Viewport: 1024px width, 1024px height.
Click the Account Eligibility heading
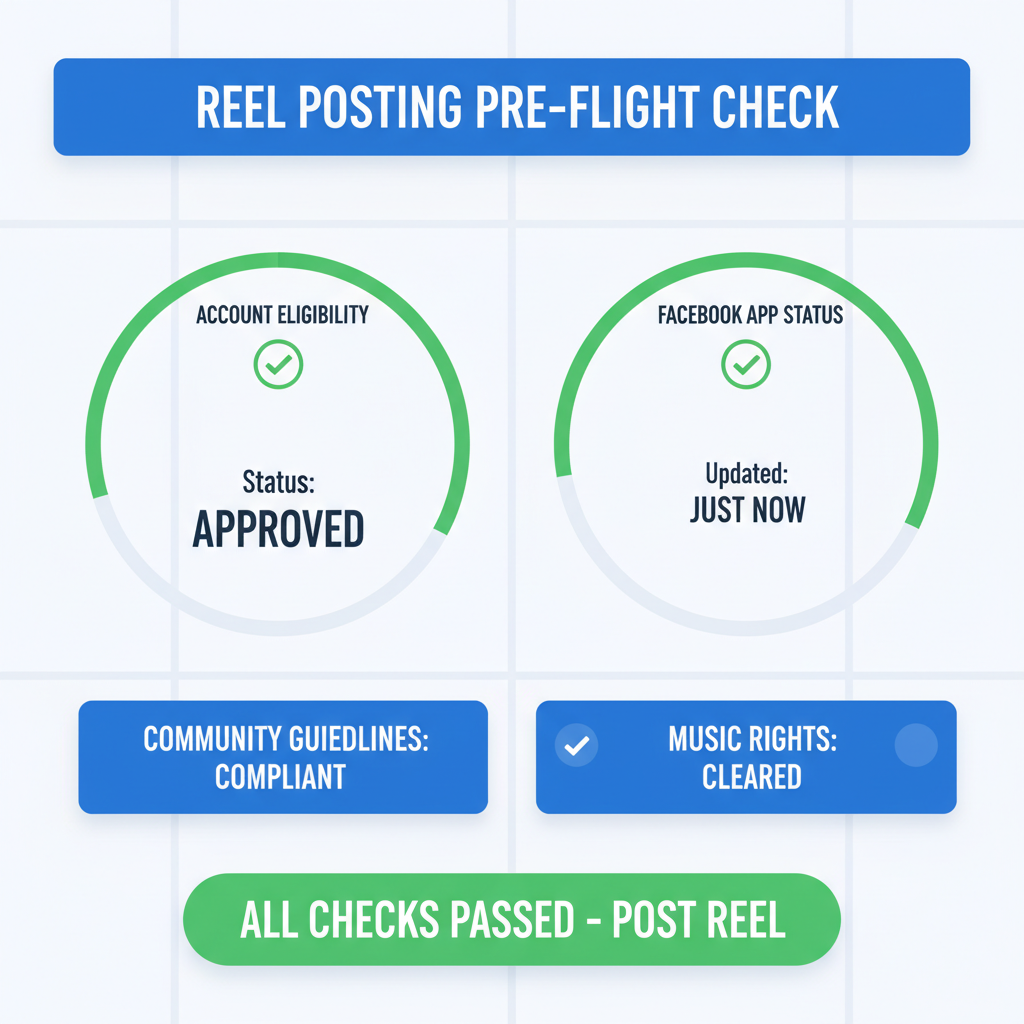[x=282, y=315]
